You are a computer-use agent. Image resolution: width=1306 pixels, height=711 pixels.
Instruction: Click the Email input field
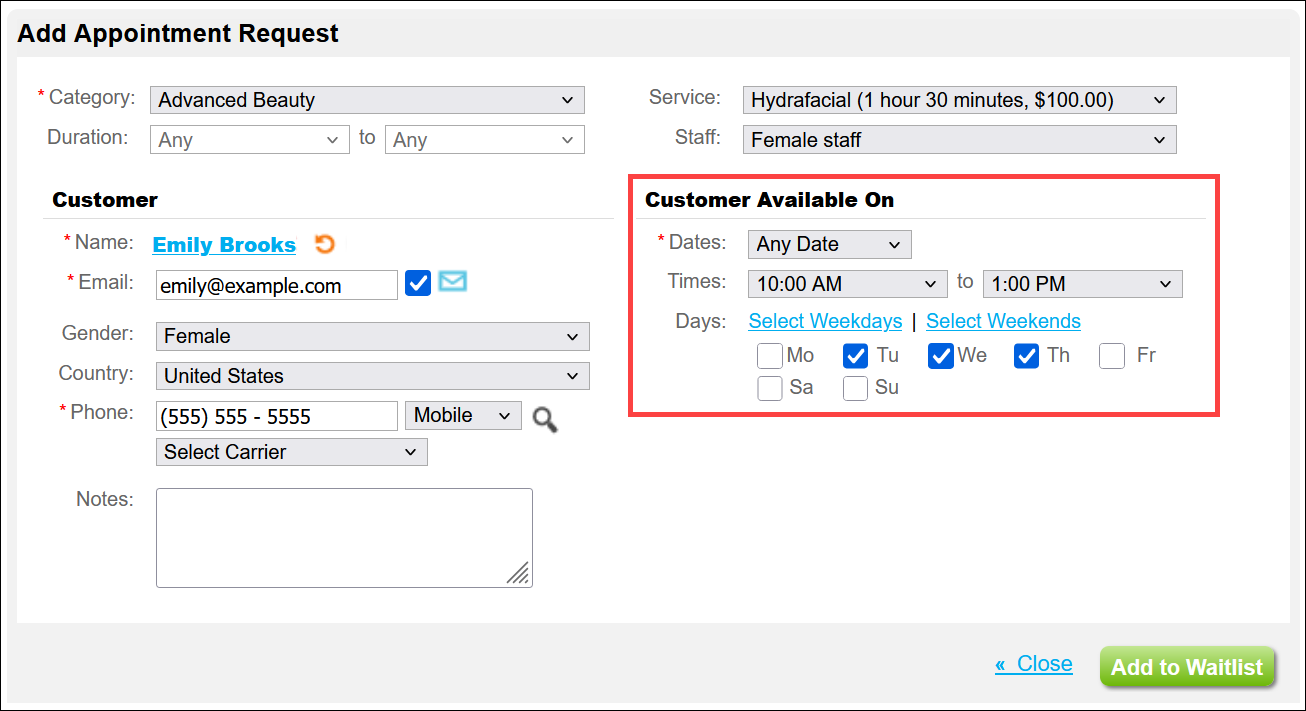click(x=277, y=285)
